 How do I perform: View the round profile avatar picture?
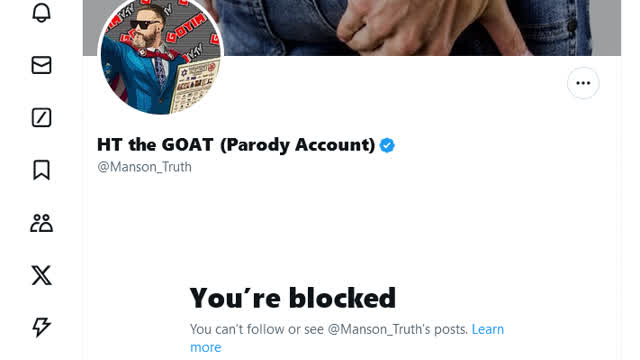pos(160,54)
